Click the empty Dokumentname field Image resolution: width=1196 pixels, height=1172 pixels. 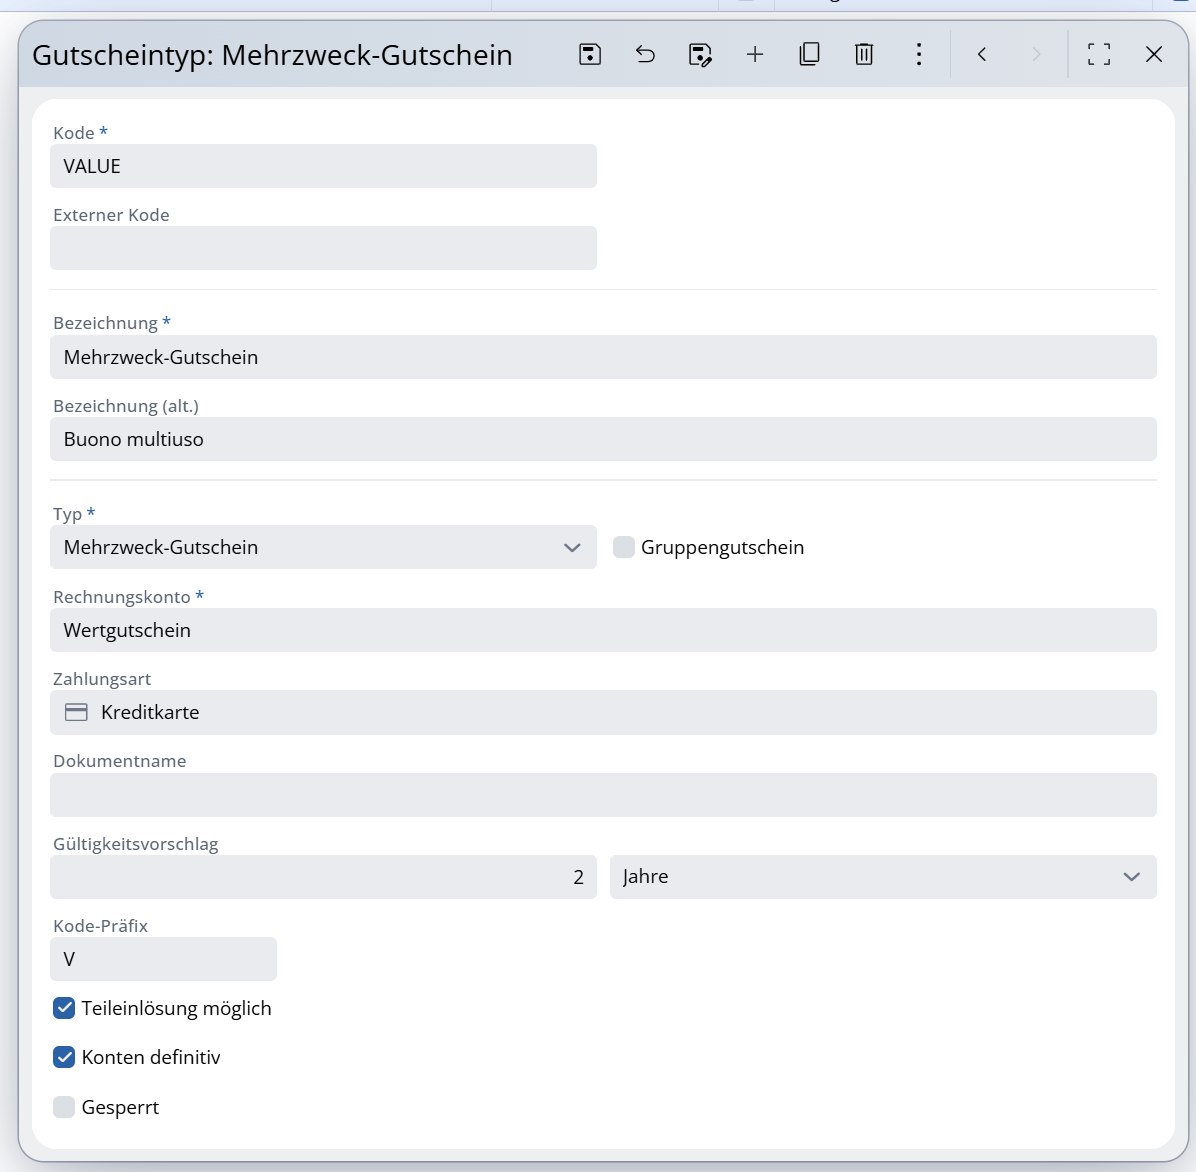[x=603, y=795]
